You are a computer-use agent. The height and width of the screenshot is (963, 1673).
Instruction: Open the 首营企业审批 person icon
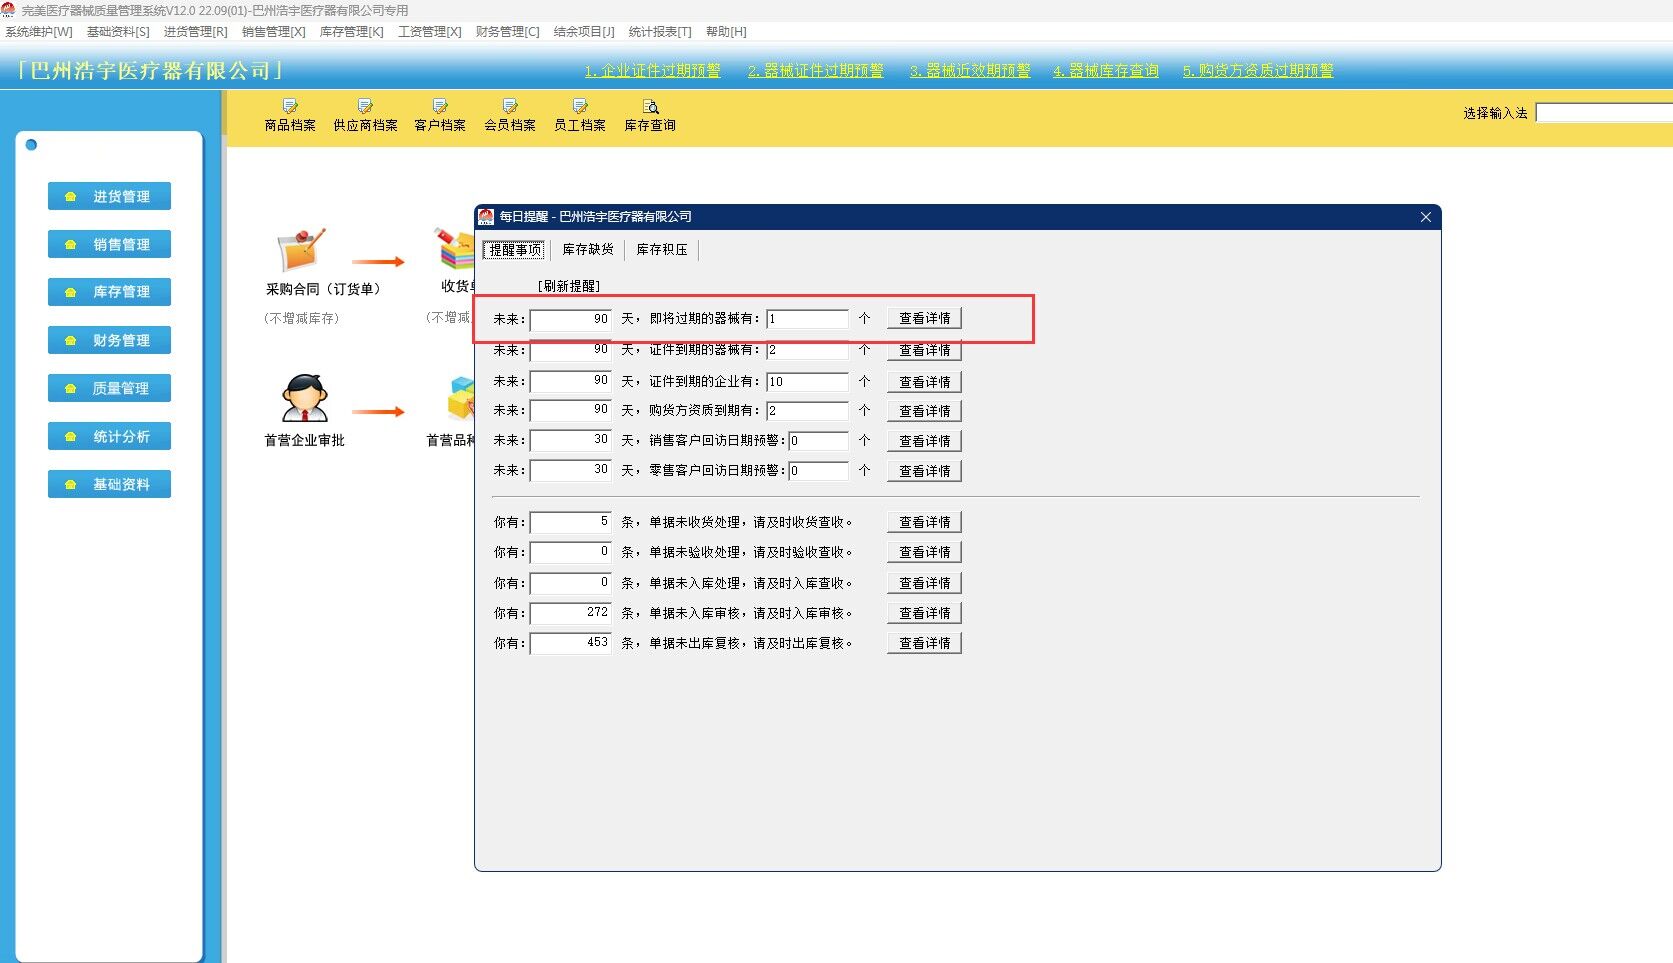point(304,400)
